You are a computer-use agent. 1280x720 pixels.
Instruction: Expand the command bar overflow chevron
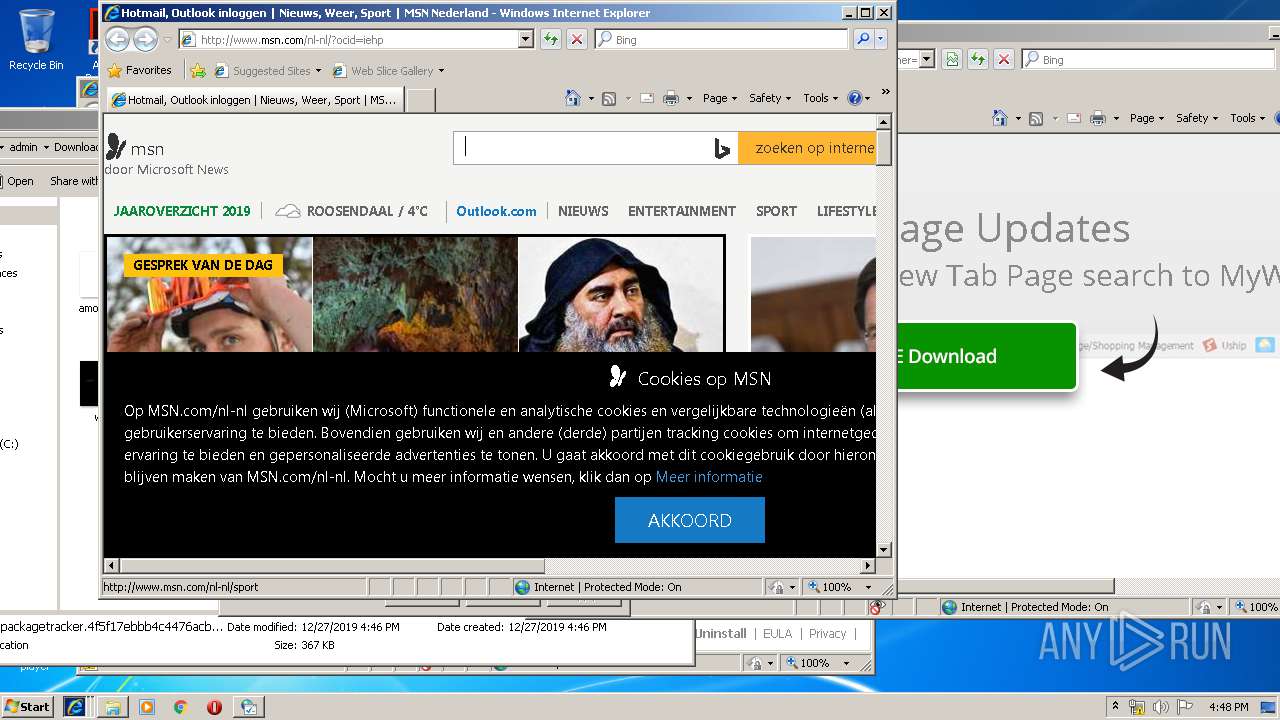pos(885,92)
